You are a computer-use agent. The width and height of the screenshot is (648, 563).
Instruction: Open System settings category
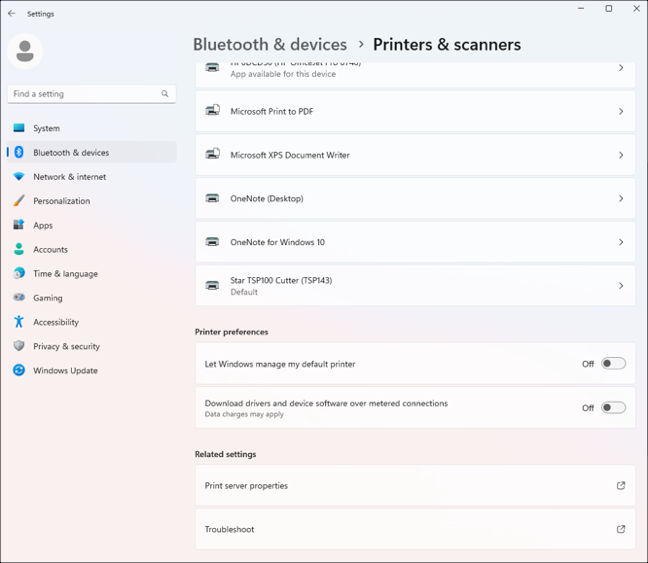(92, 128)
